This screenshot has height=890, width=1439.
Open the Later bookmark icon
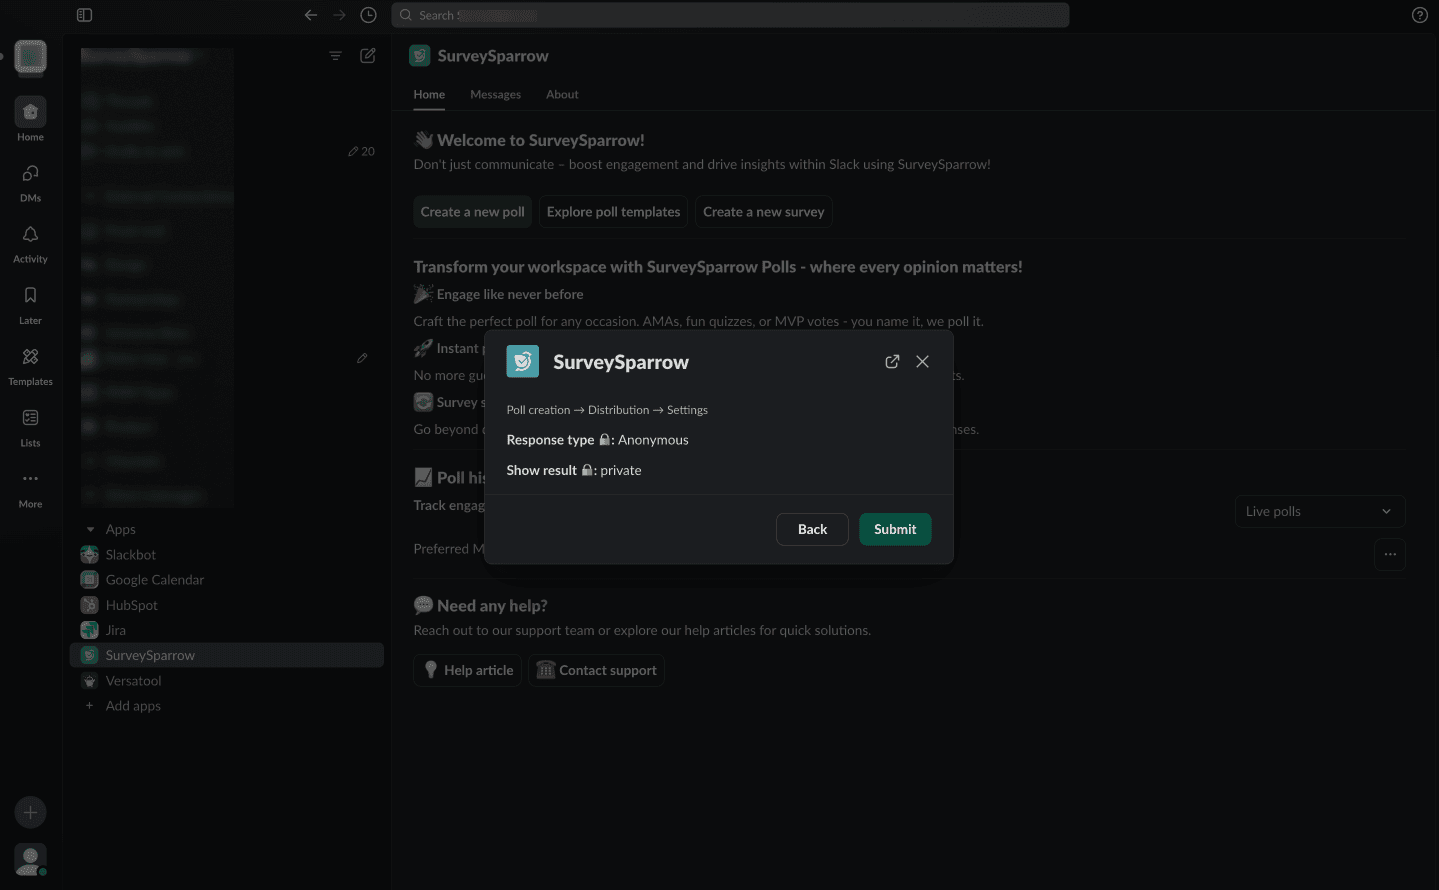pyautogui.click(x=30, y=304)
